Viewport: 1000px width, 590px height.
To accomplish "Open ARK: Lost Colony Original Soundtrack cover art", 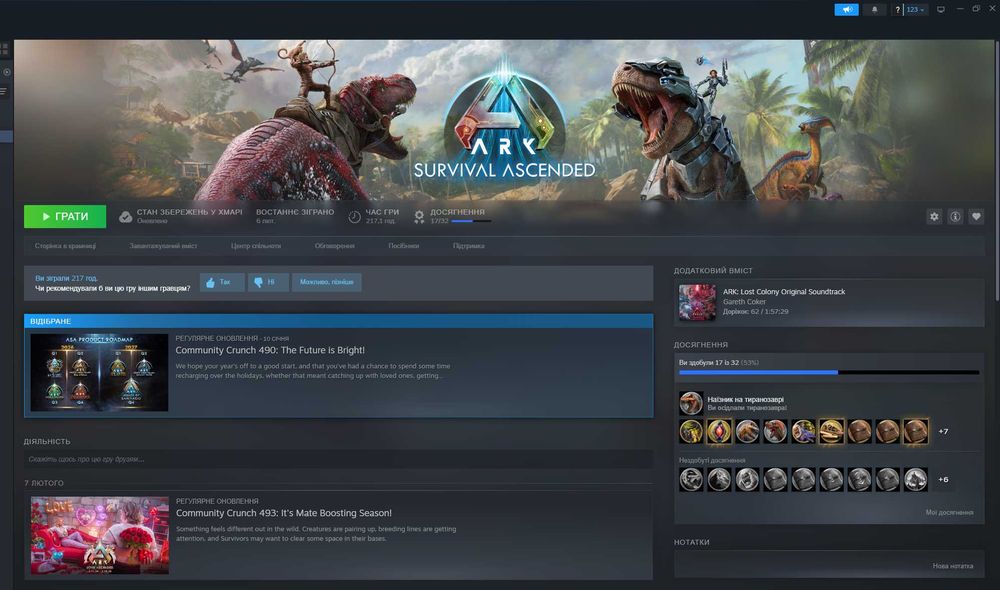I will click(x=697, y=302).
